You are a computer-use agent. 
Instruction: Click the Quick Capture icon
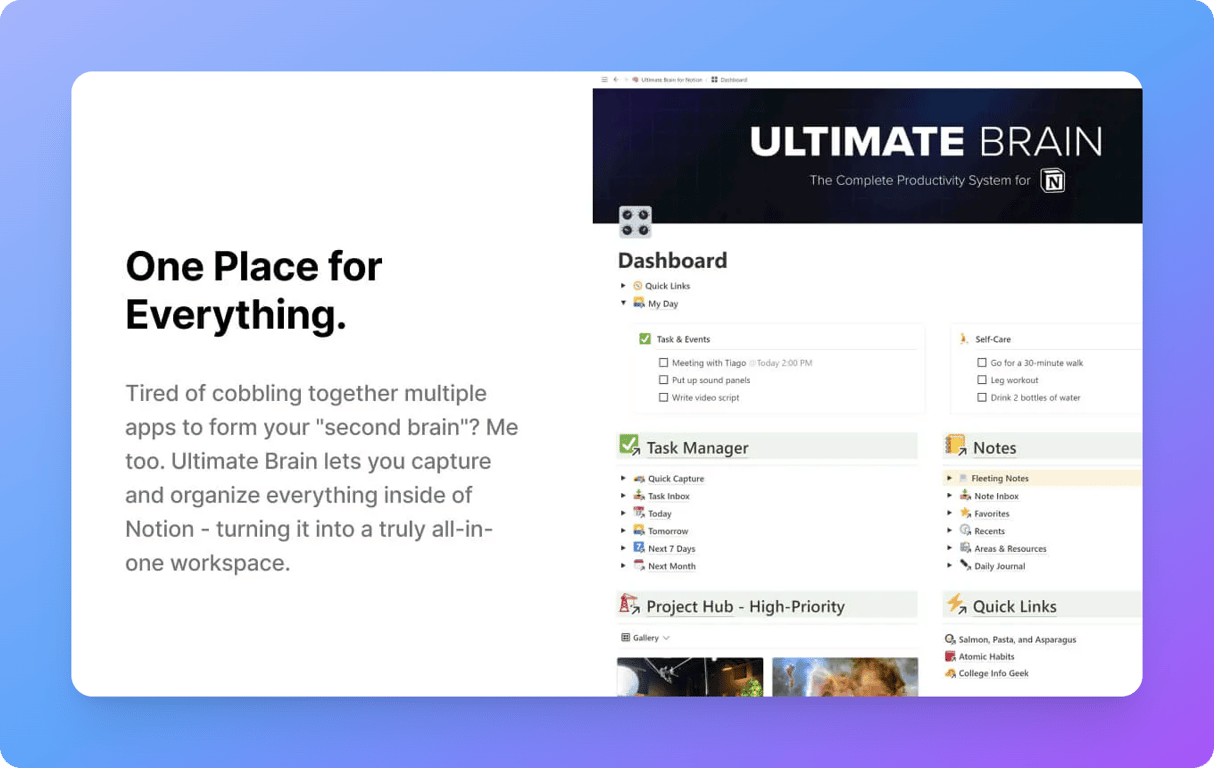(639, 478)
